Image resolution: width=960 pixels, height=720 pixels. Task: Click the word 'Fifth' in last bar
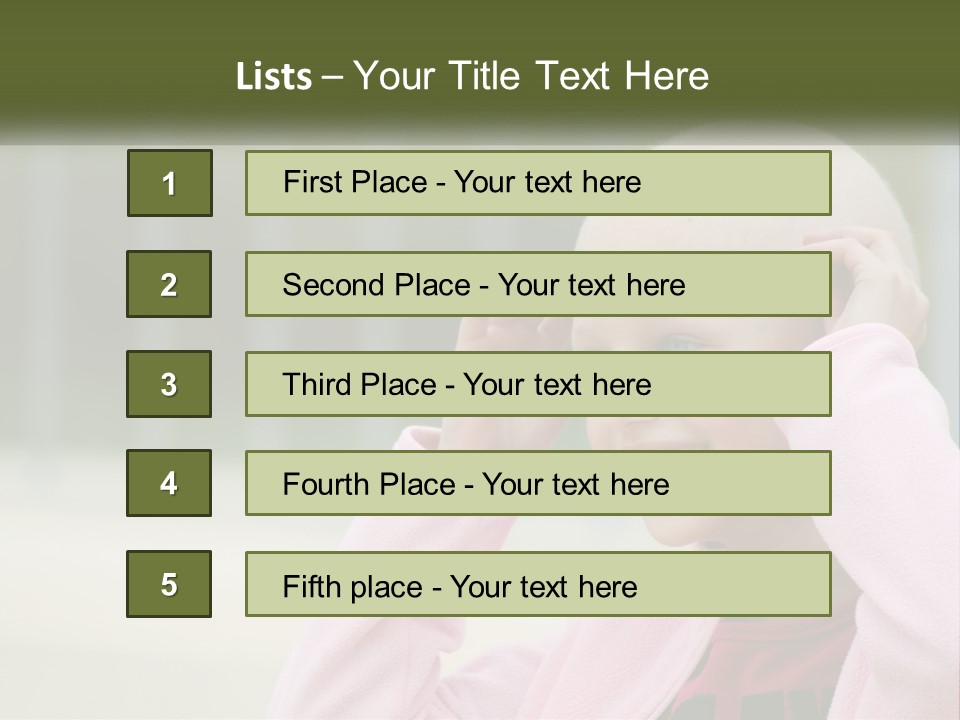[311, 586]
